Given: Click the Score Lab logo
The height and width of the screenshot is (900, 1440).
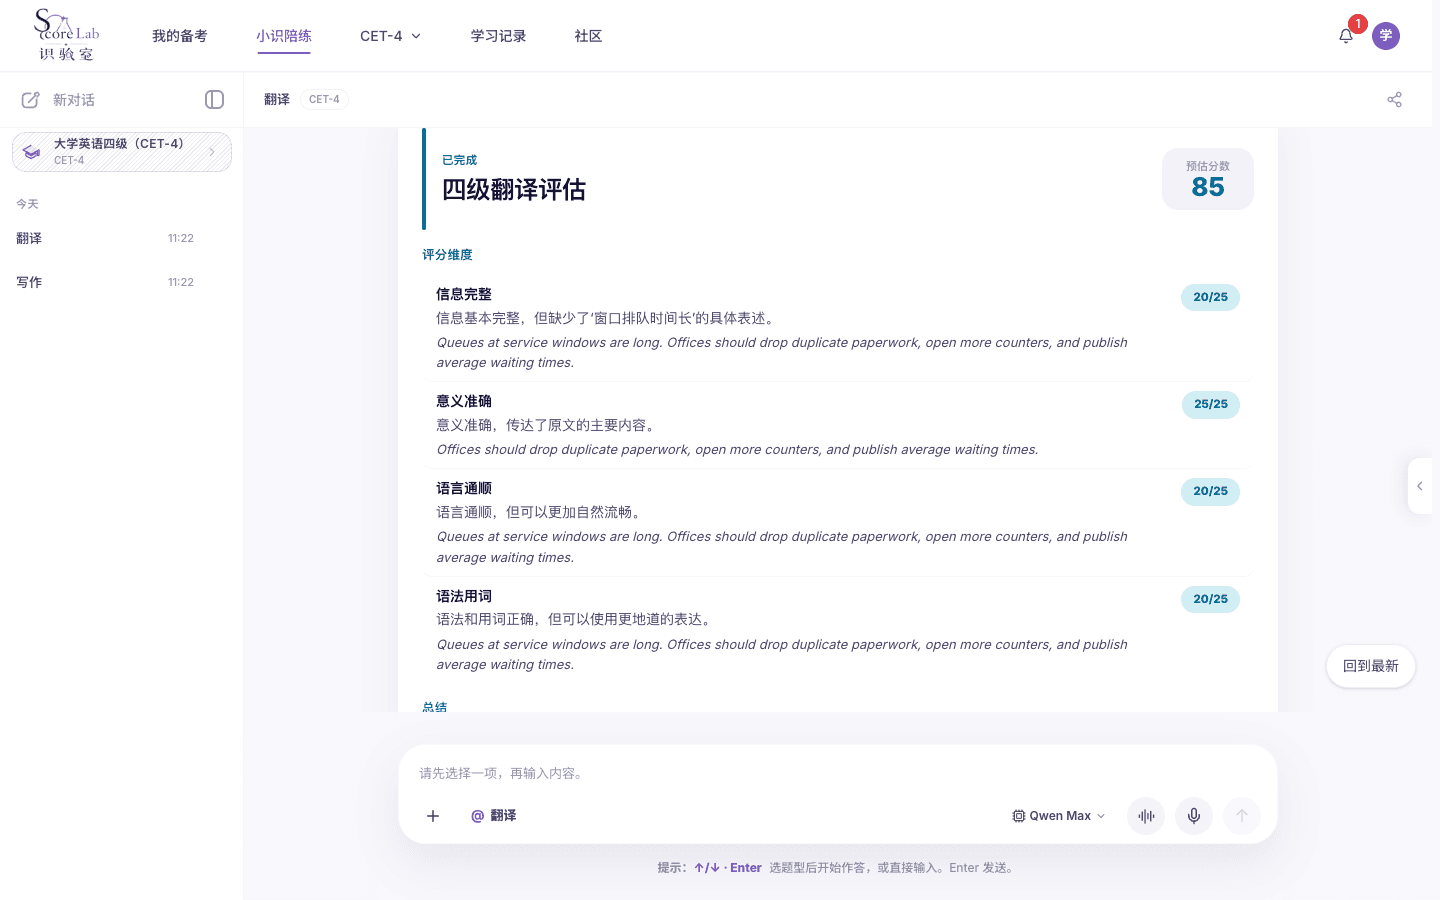Looking at the screenshot, I should pos(66,35).
